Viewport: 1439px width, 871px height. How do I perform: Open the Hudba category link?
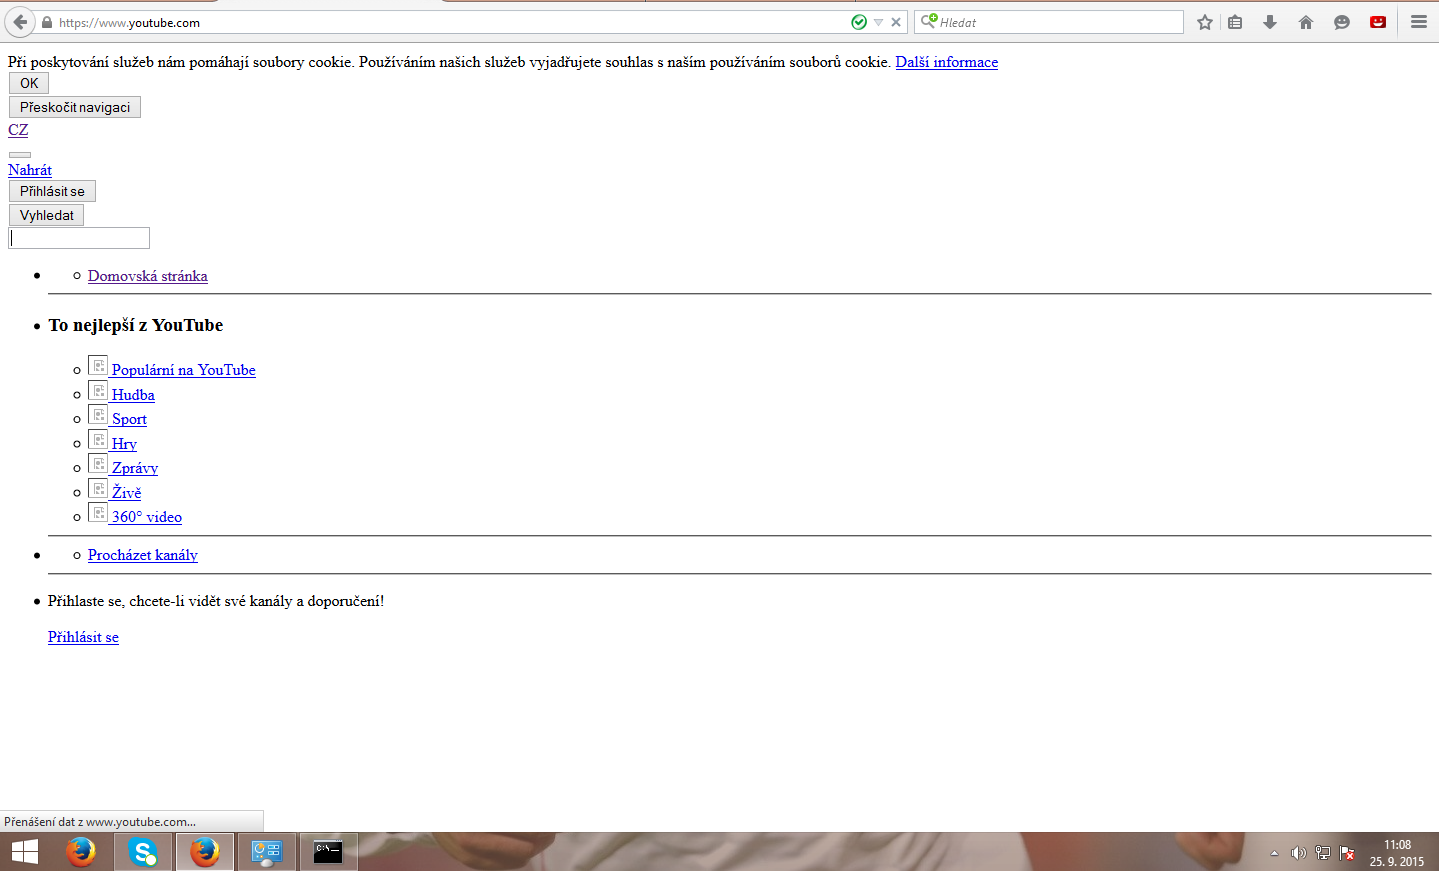pyautogui.click(x=133, y=395)
